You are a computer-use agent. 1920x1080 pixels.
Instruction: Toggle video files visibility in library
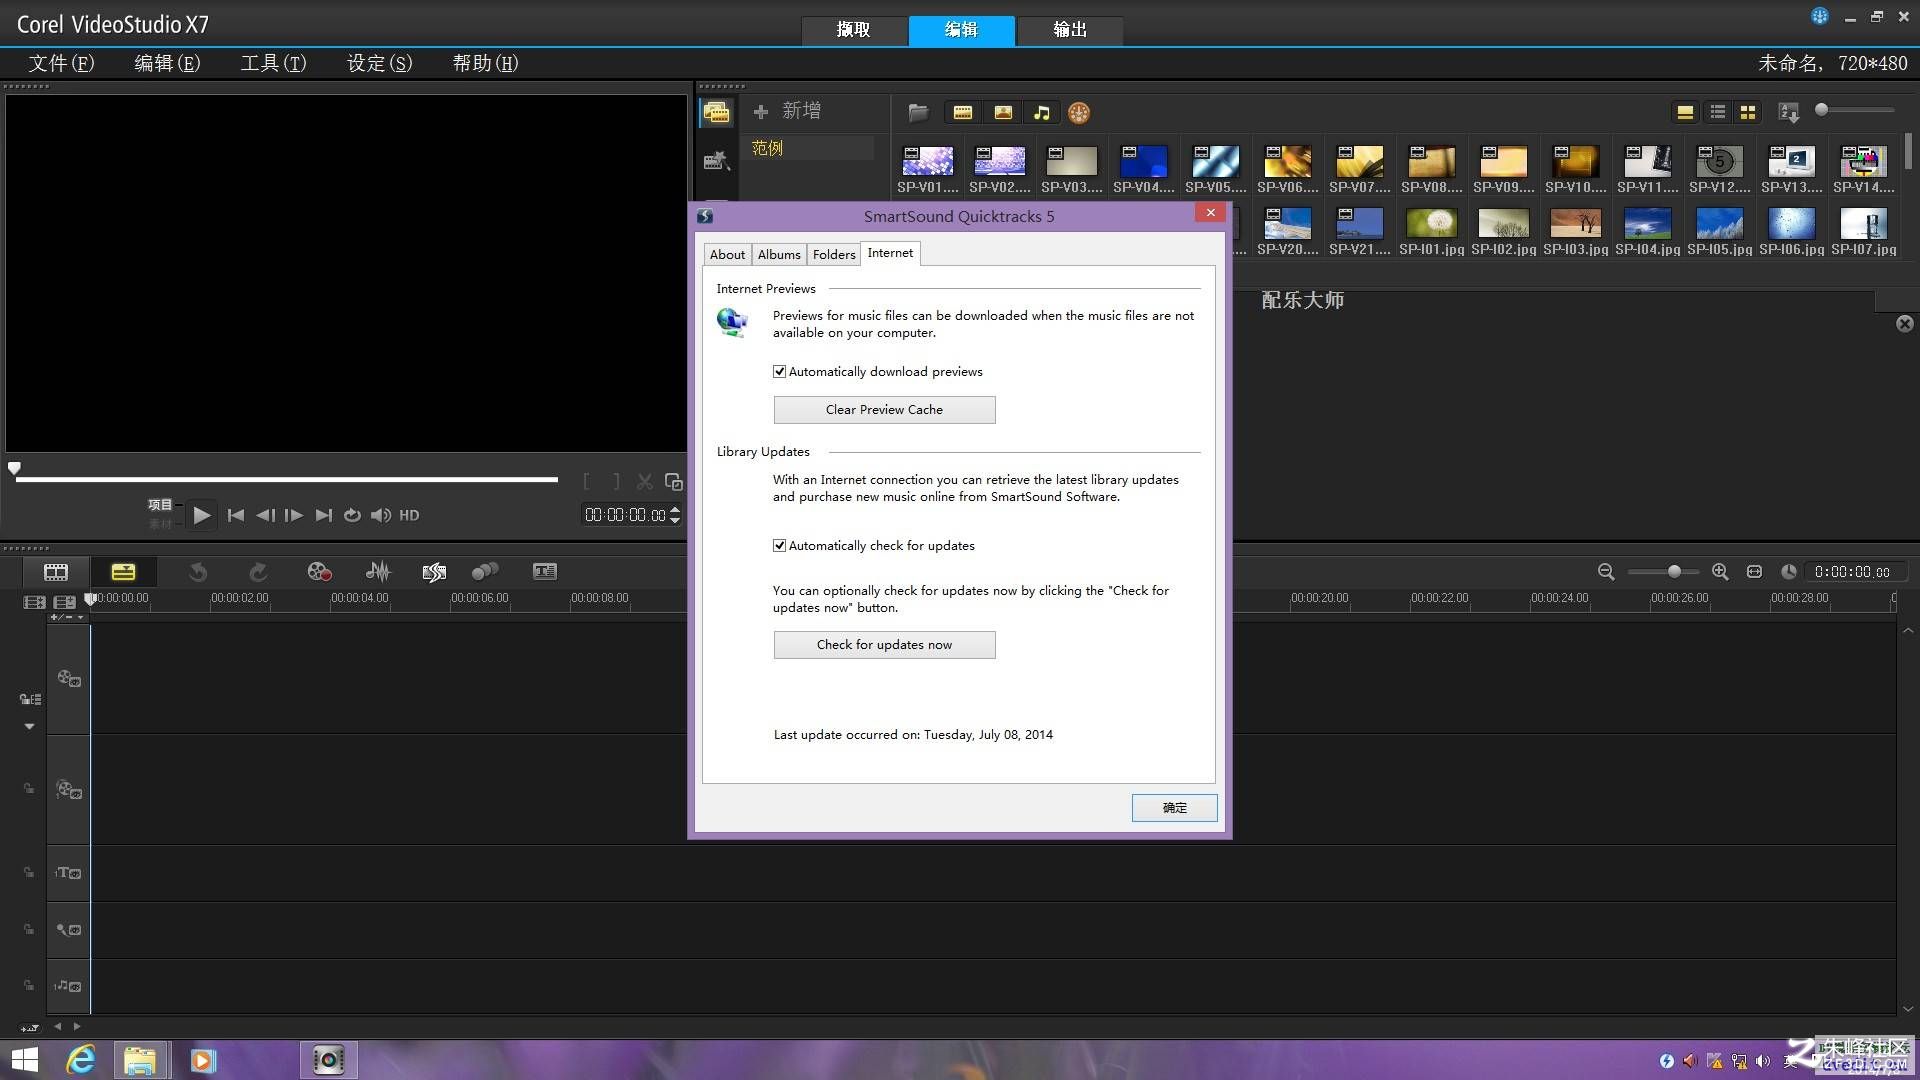pyautogui.click(x=963, y=113)
